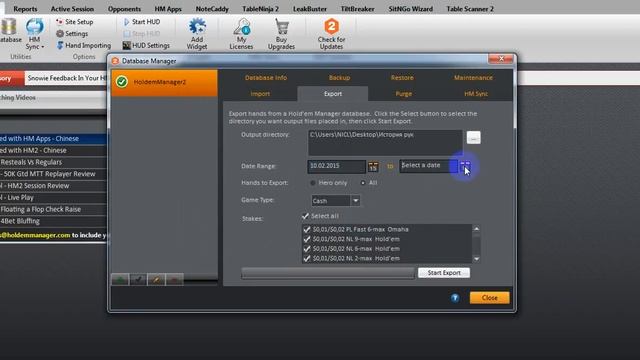The width and height of the screenshot is (640, 360).
Task: Click the red remove database icon
Action: tap(175, 280)
